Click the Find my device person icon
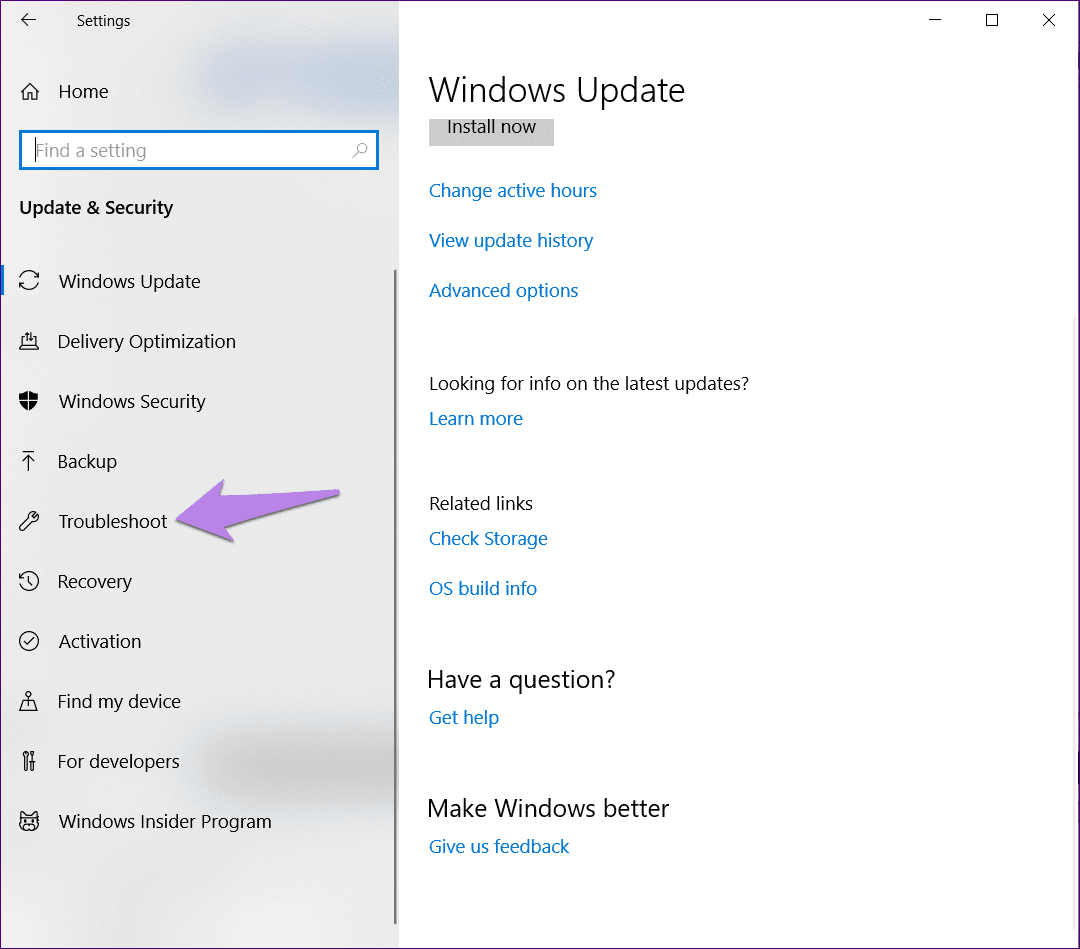This screenshot has width=1080, height=949. [28, 701]
